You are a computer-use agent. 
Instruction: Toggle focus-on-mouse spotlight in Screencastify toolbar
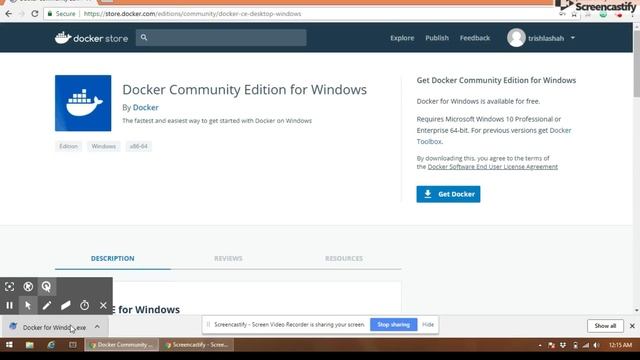[x=9, y=287]
